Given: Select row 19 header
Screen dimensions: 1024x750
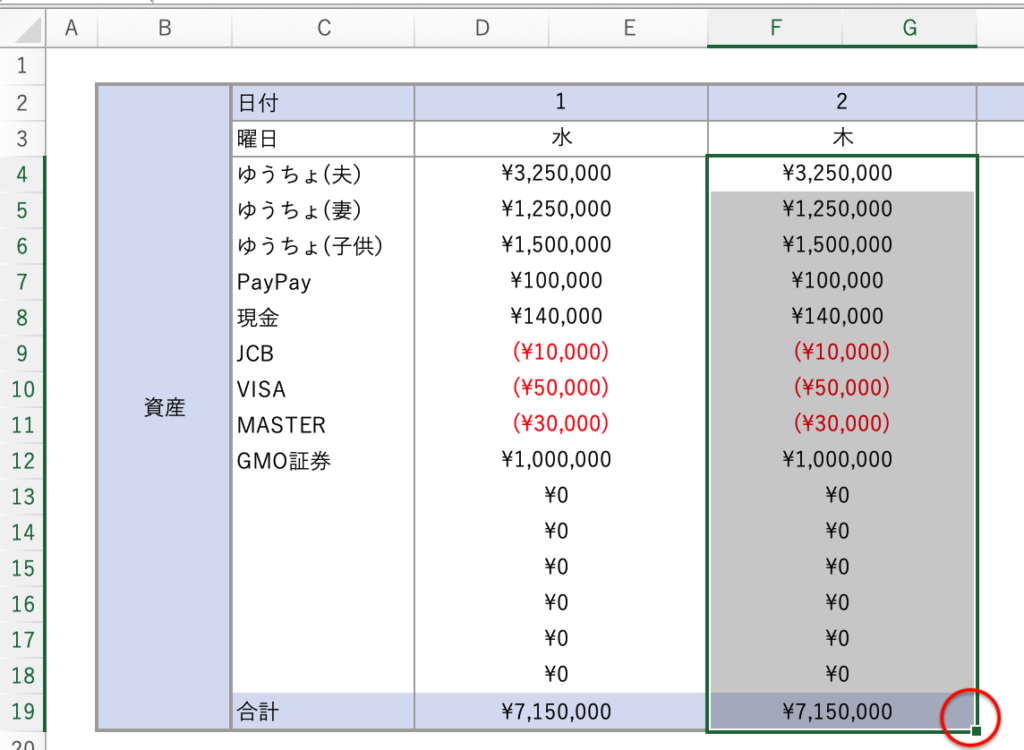Looking at the screenshot, I should (23, 712).
